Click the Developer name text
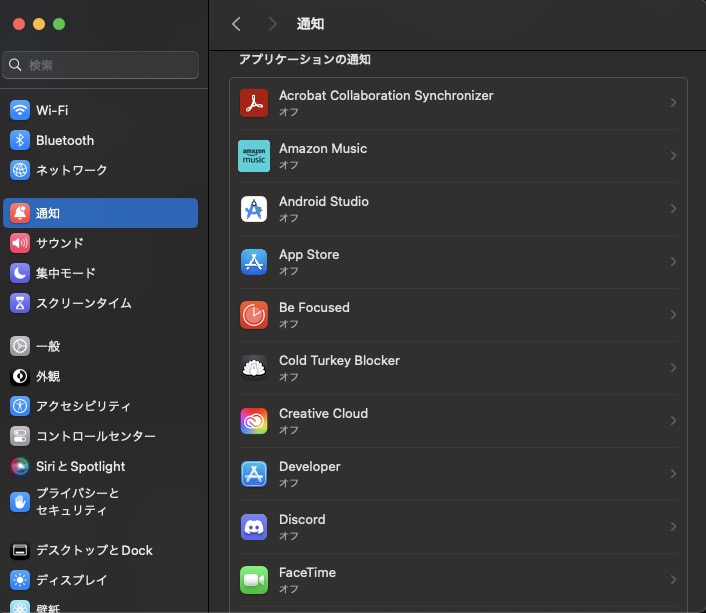This screenshot has height=613, width=706. 310,467
